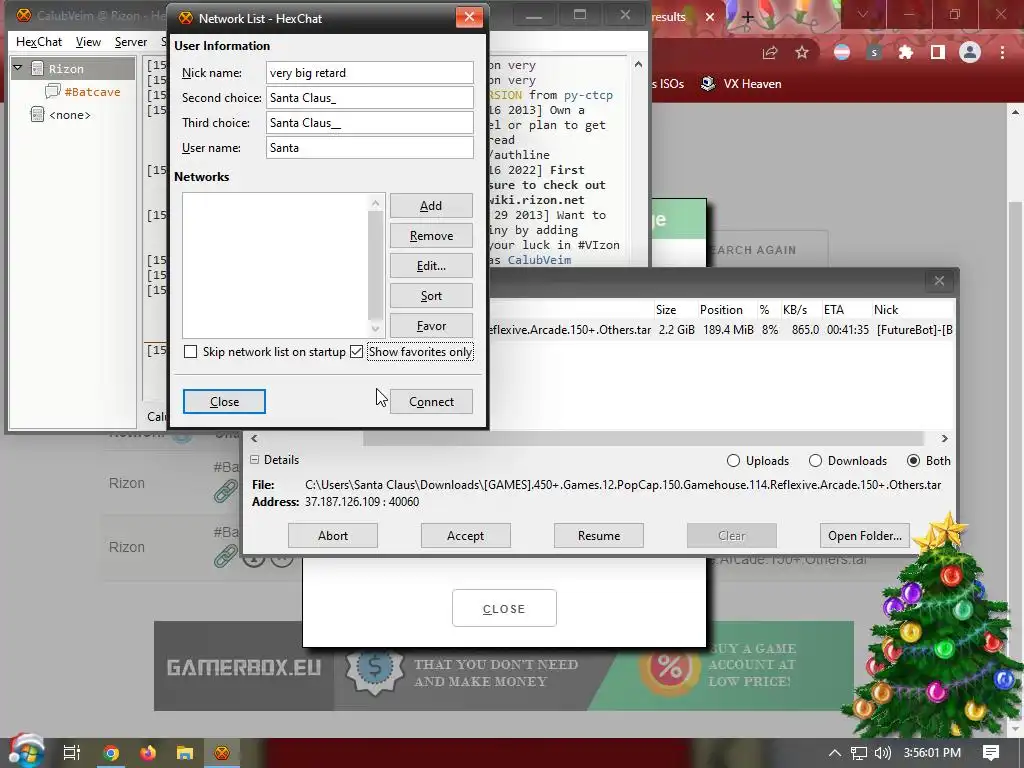Open the HexChat menu
The height and width of the screenshot is (768, 1024).
39,42
